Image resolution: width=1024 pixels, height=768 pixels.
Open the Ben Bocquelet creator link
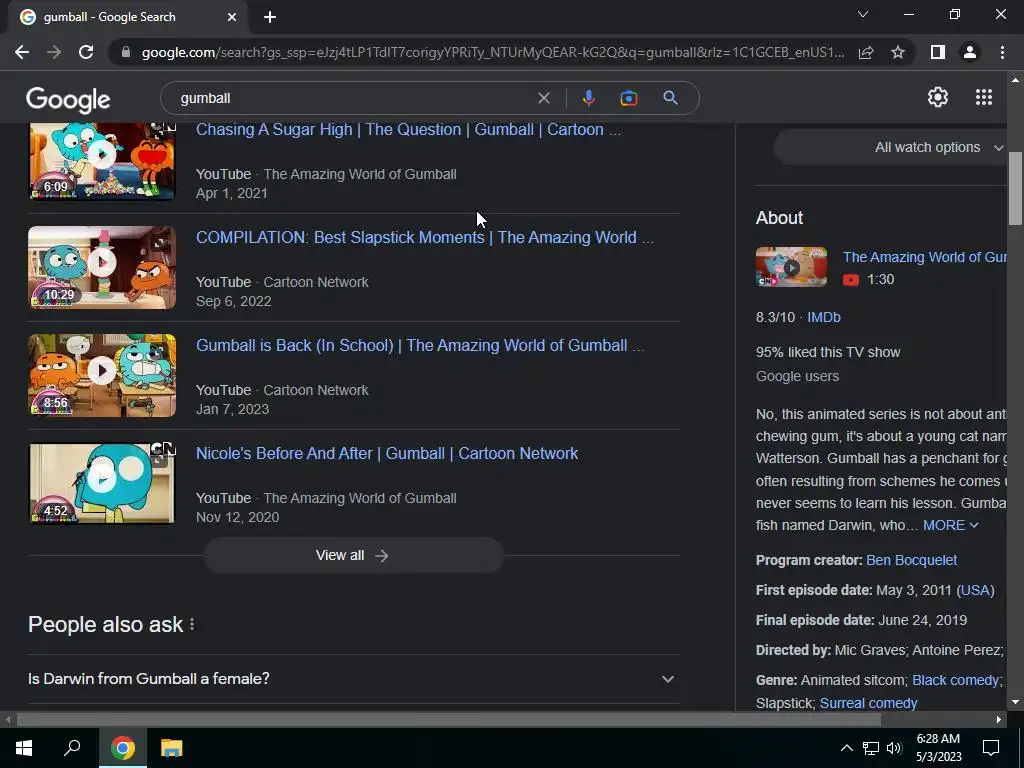click(911, 560)
